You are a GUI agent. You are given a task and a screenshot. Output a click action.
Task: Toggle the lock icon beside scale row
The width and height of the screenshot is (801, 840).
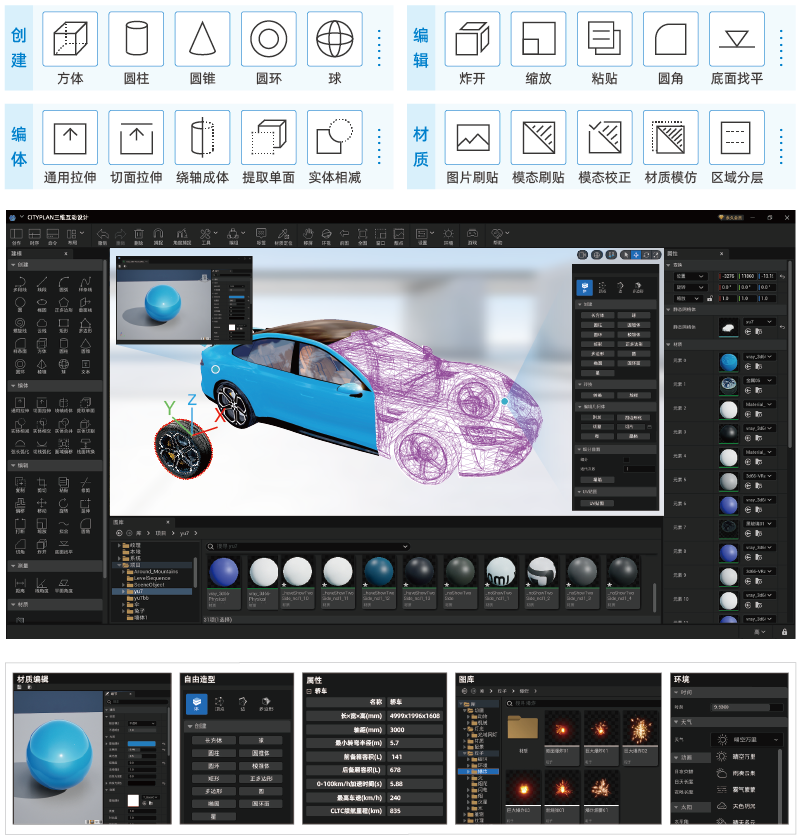711,298
